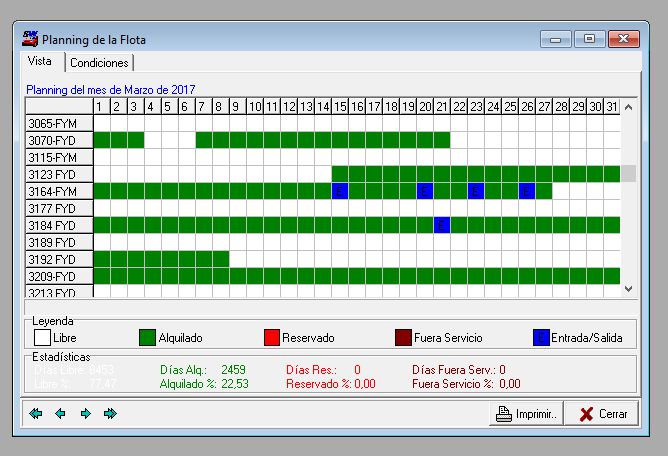668x456 pixels.
Task: Click the Días Res. statistic
Action: [x=323, y=369]
